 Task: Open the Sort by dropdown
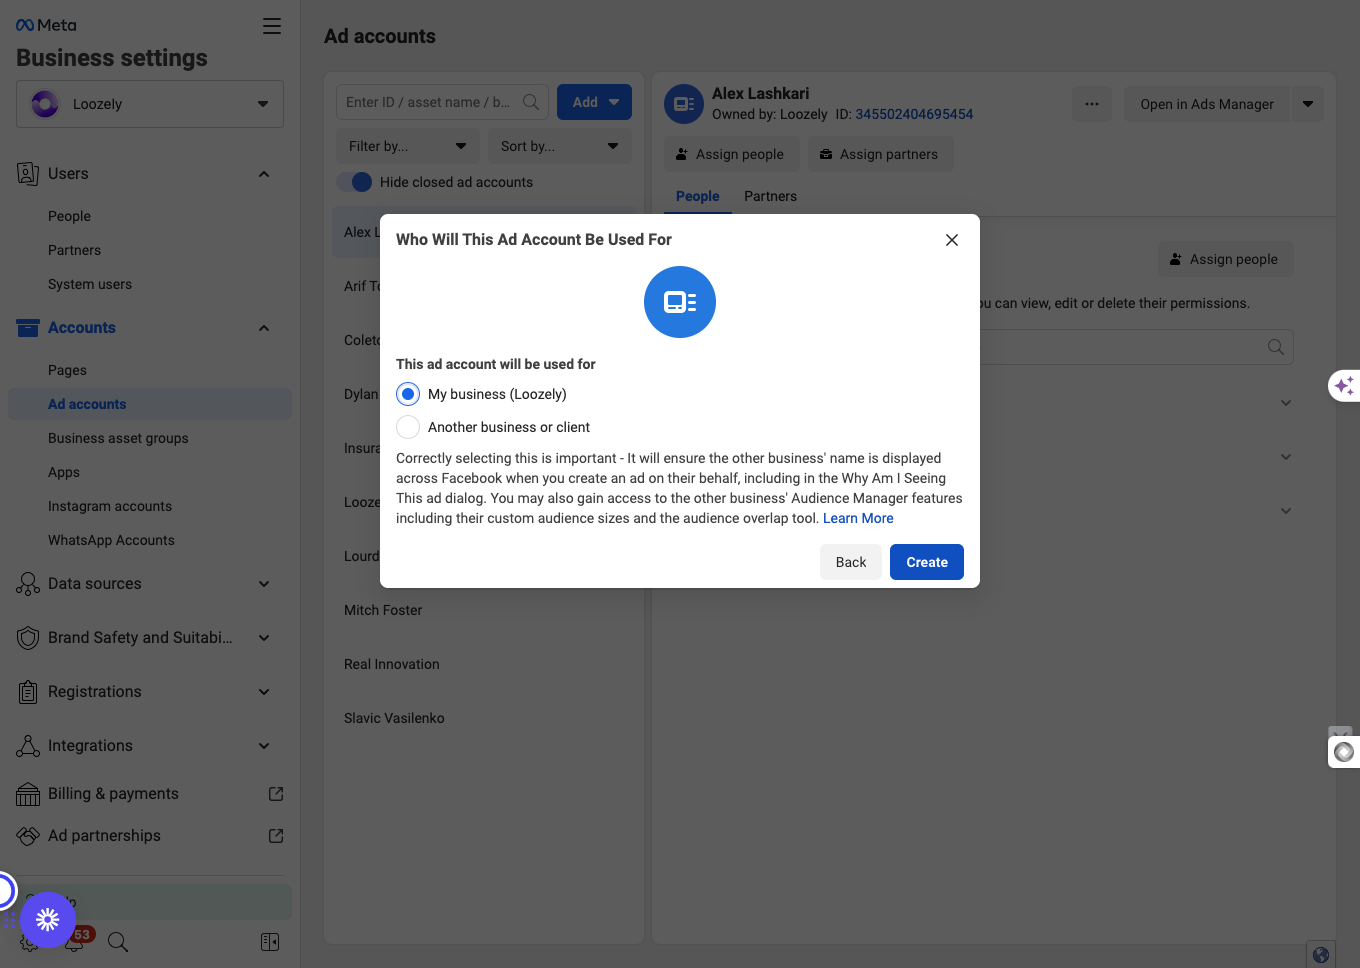coord(560,146)
